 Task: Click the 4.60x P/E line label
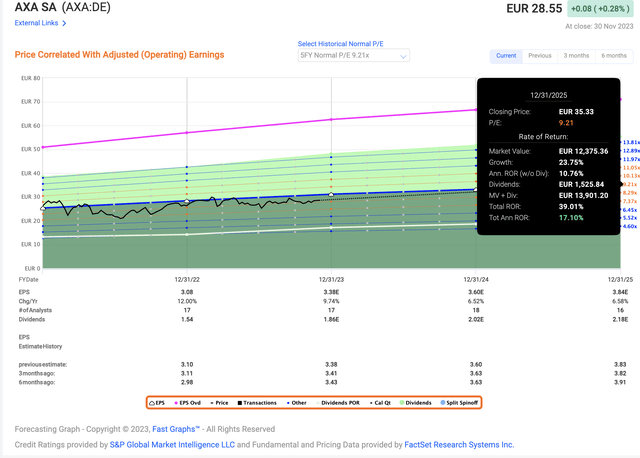pyautogui.click(x=630, y=226)
